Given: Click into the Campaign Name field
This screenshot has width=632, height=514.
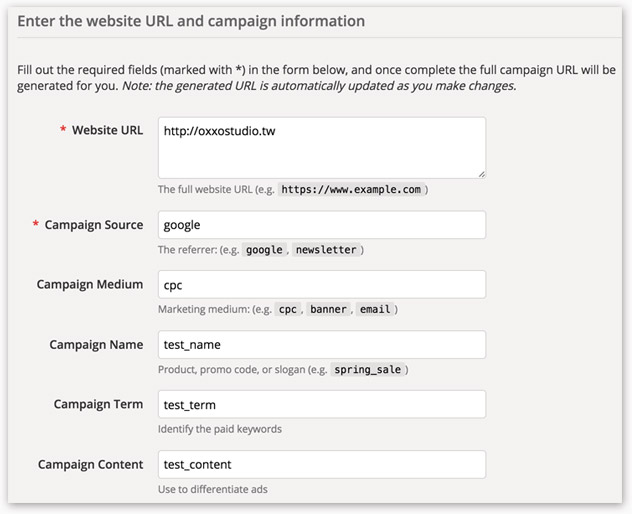Looking at the screenshot, I should [321, 344].
